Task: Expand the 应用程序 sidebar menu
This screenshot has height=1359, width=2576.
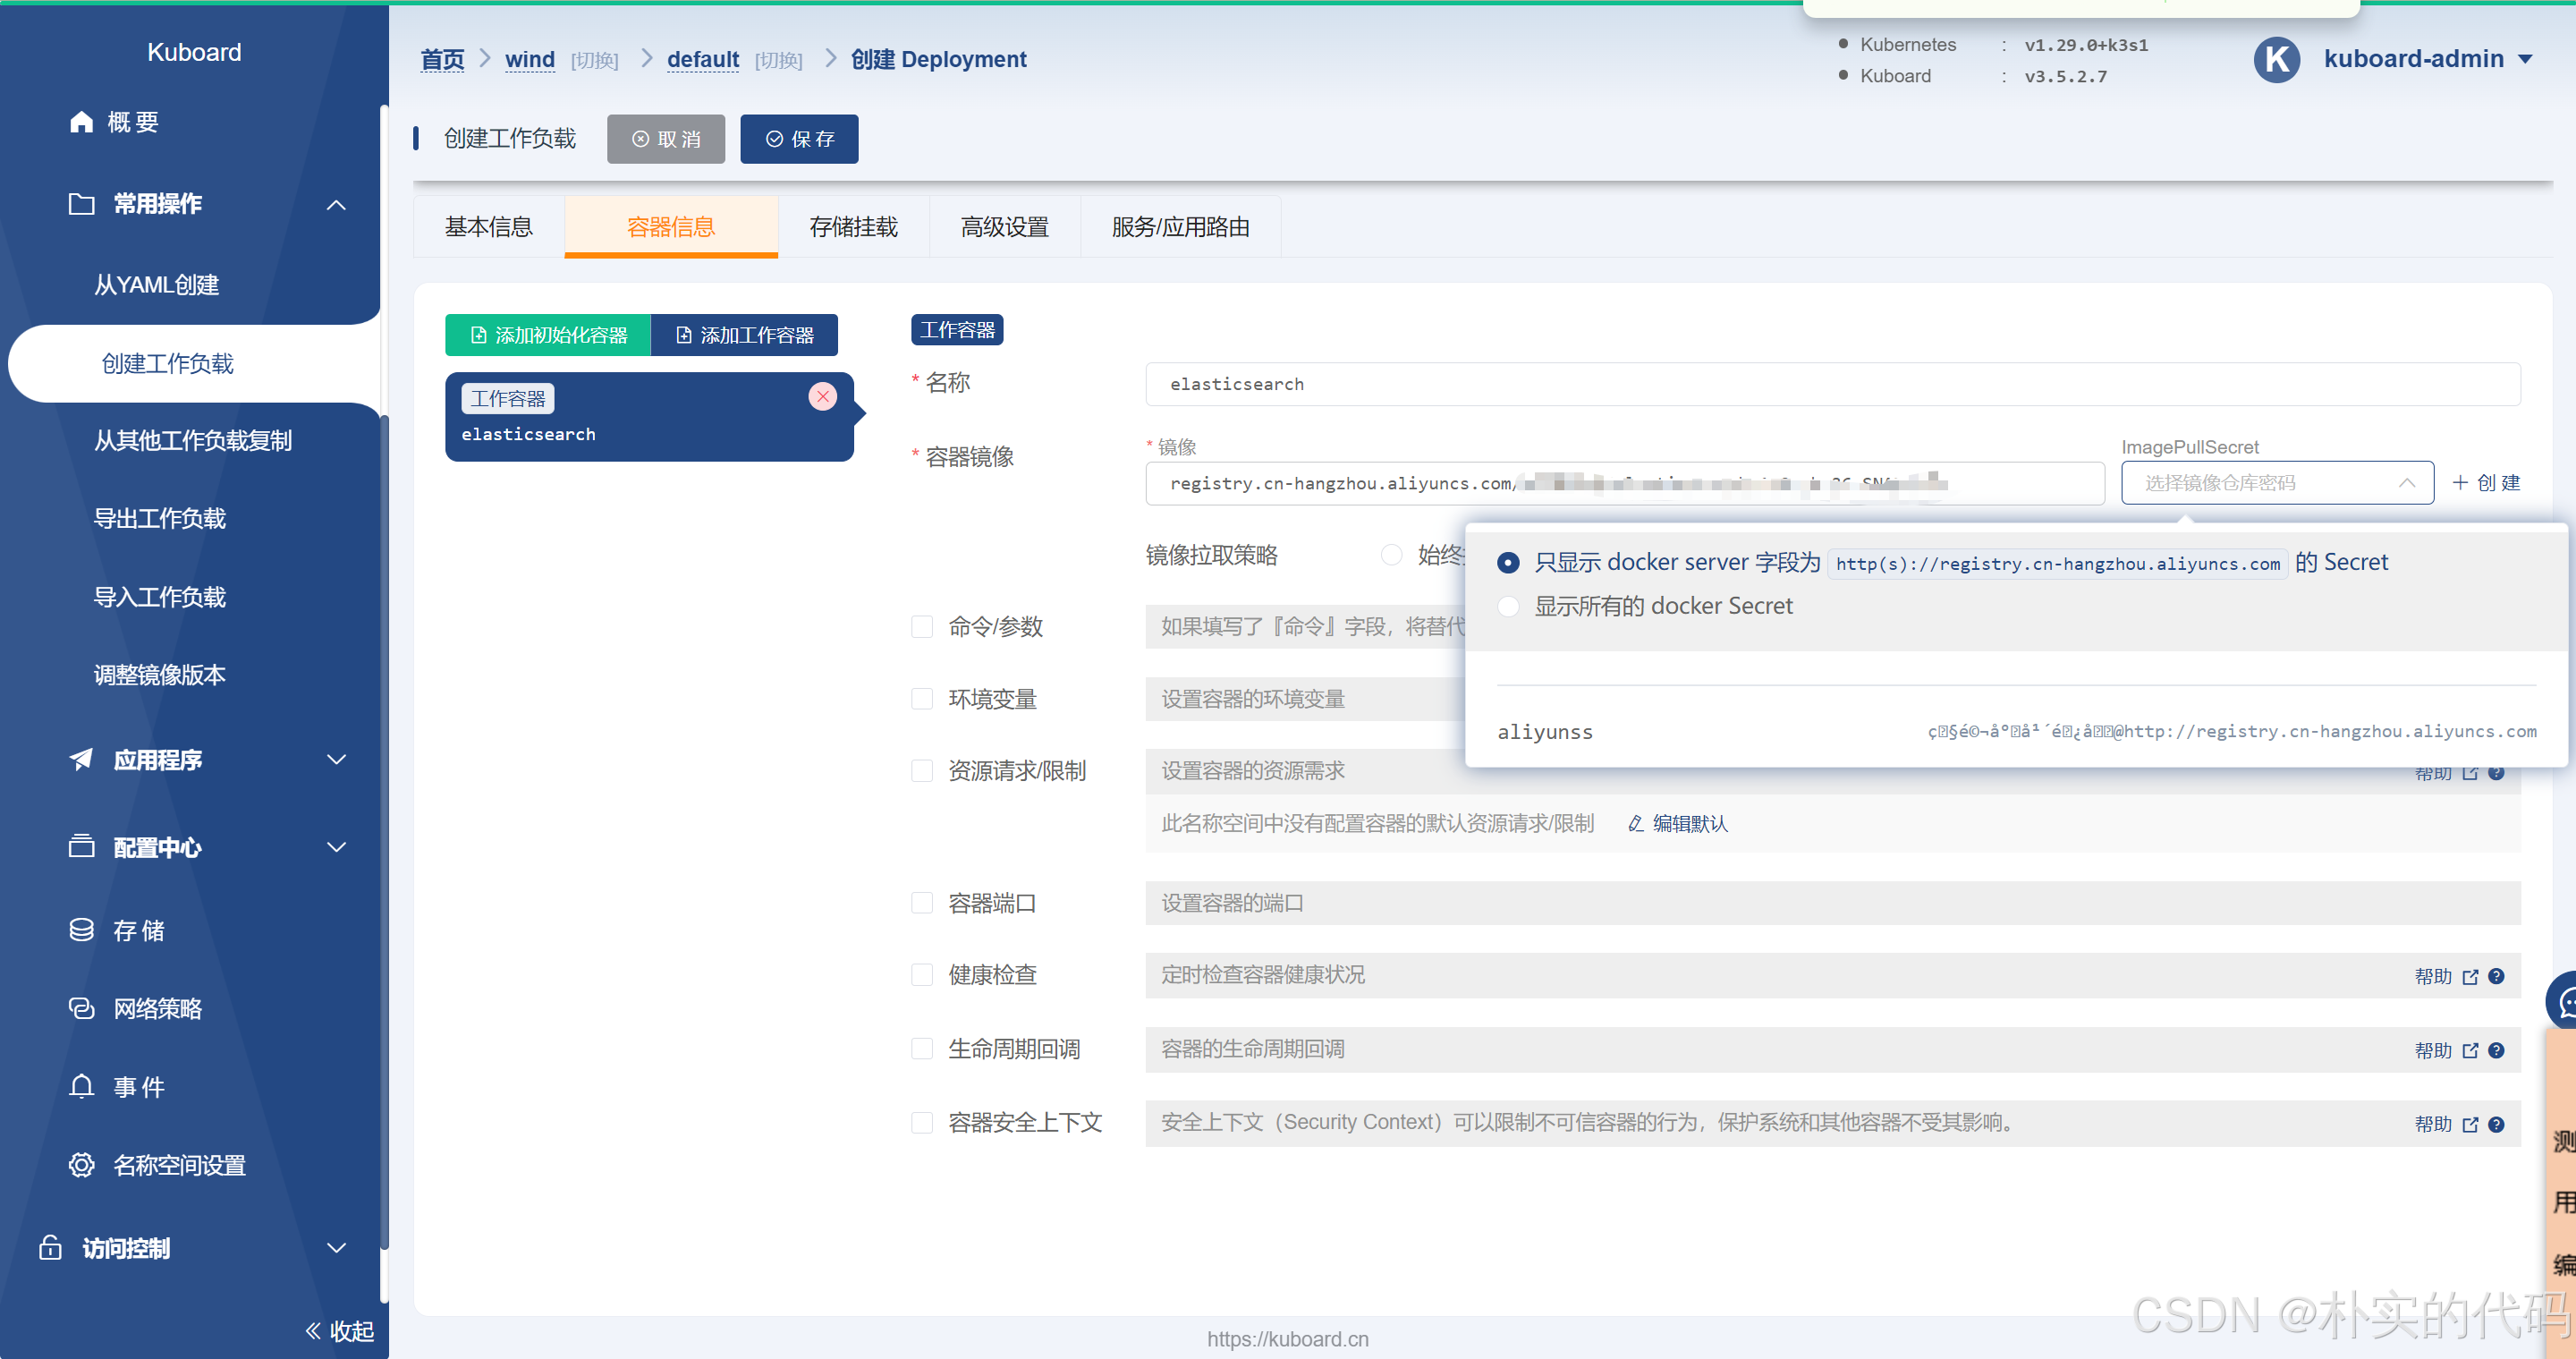Action: pos(336,760)
